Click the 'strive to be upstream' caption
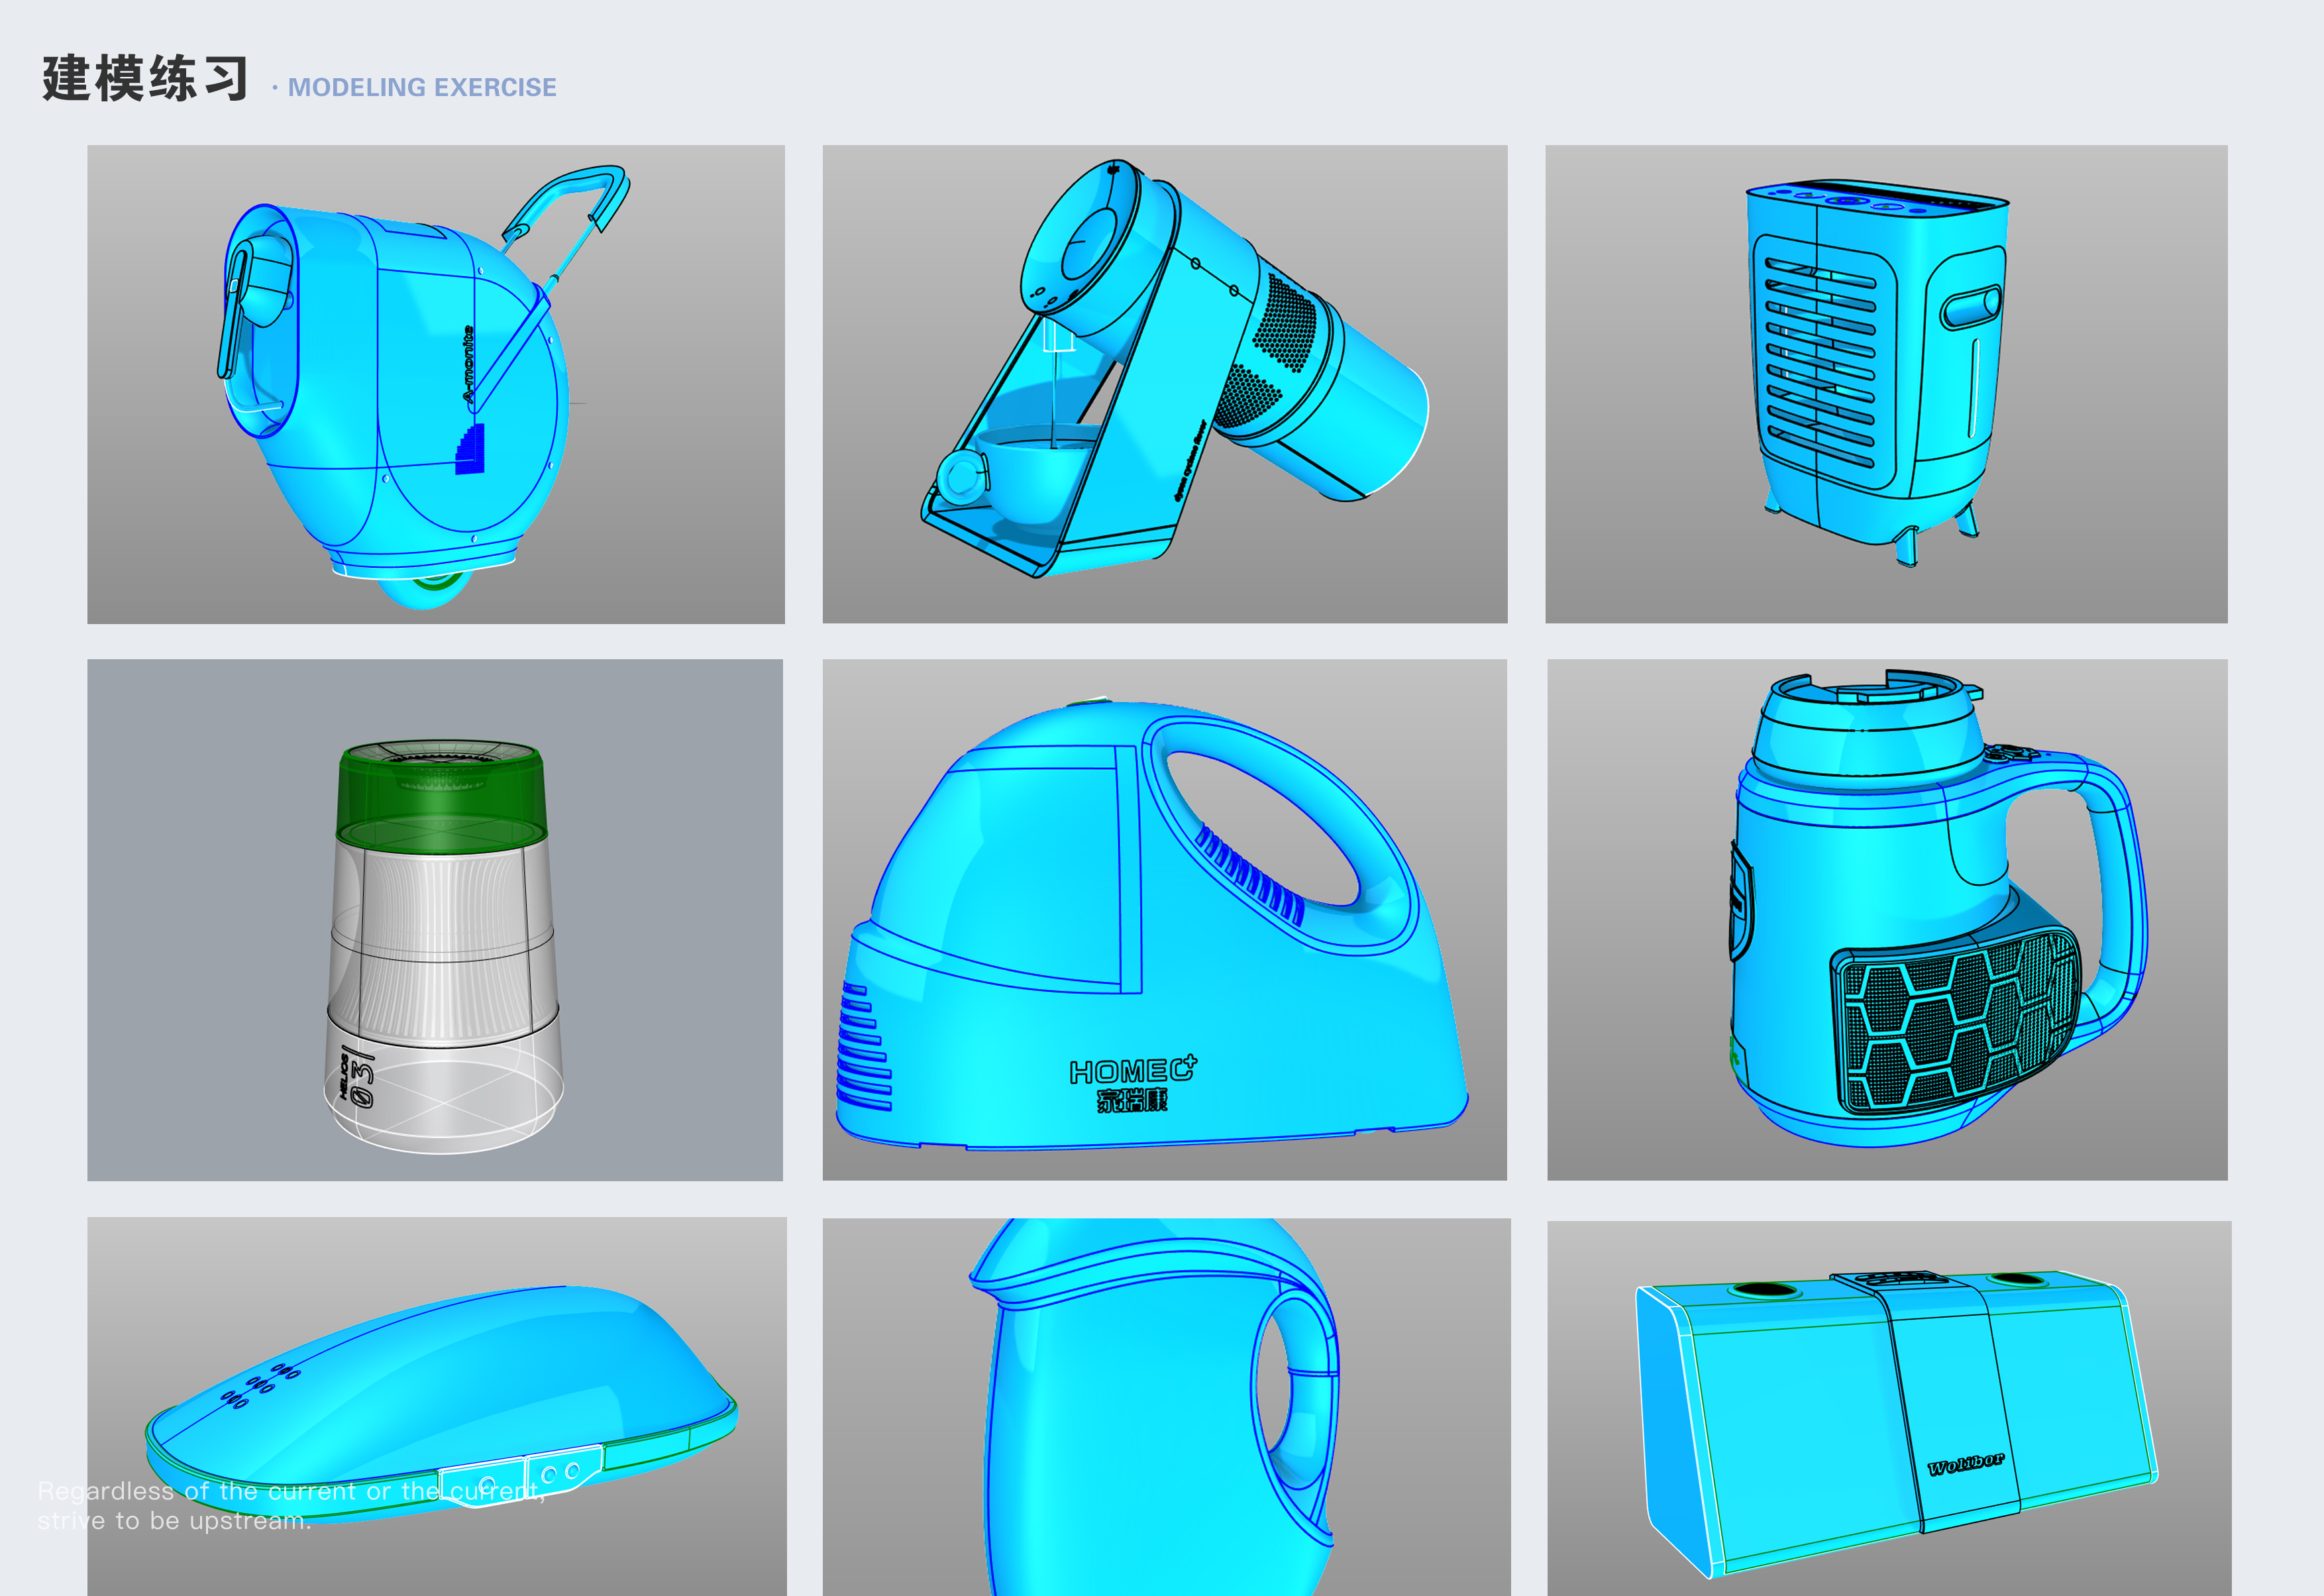 click(x=174, y=1521)
